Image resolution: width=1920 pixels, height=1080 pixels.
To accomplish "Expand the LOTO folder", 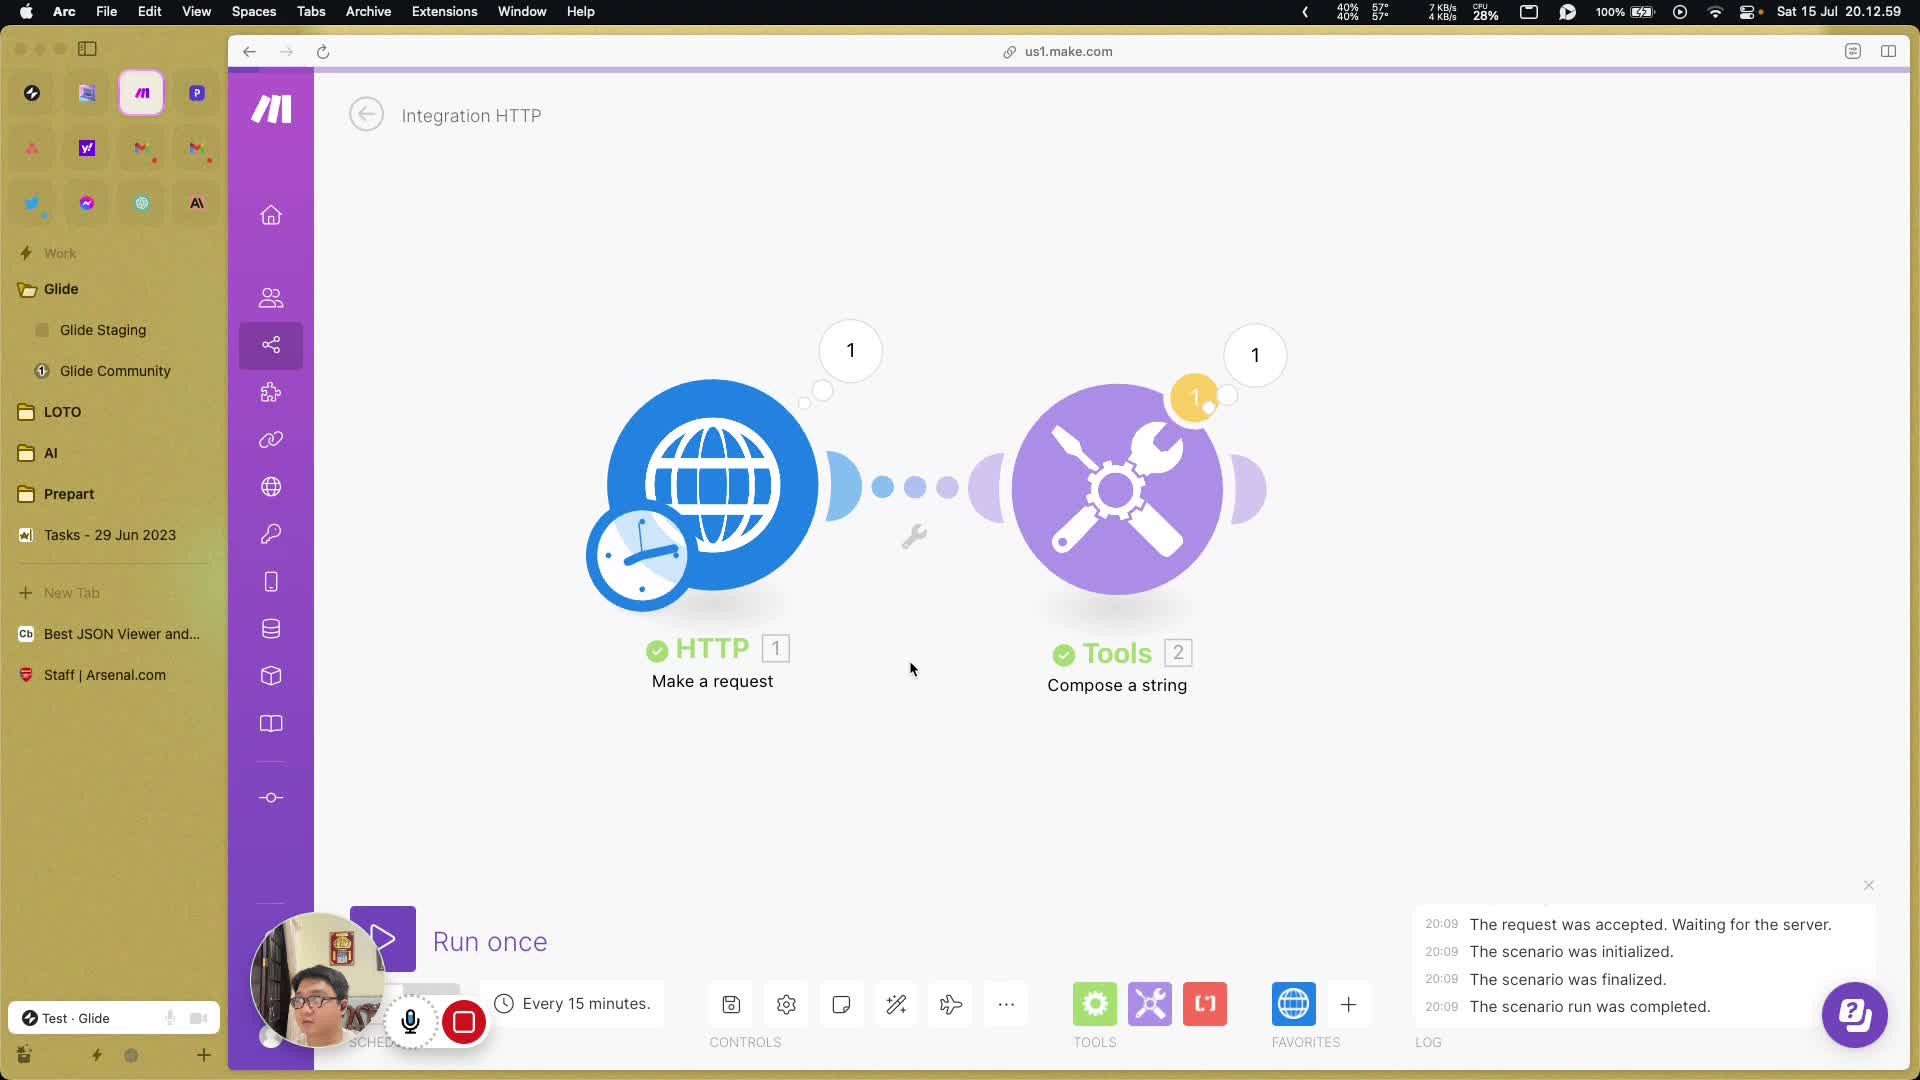I will [62, 412].
